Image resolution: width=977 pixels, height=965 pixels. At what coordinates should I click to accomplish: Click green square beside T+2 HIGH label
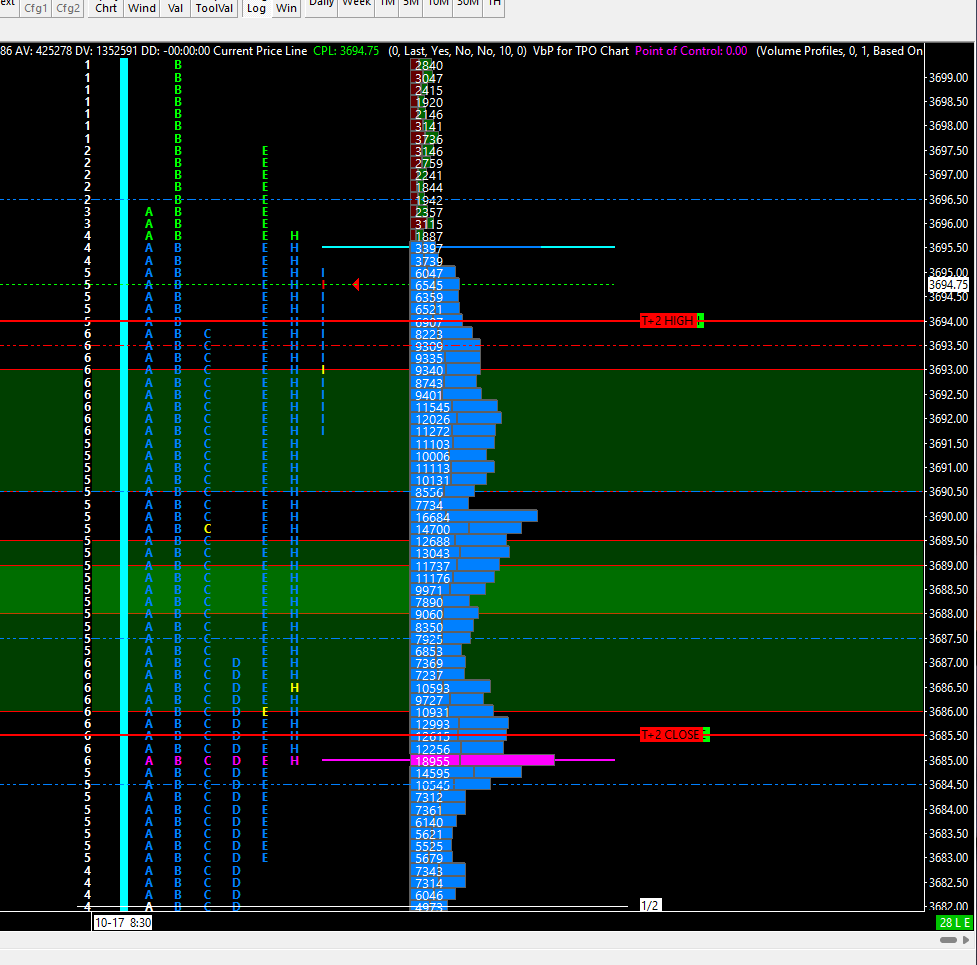click(700, 321)
